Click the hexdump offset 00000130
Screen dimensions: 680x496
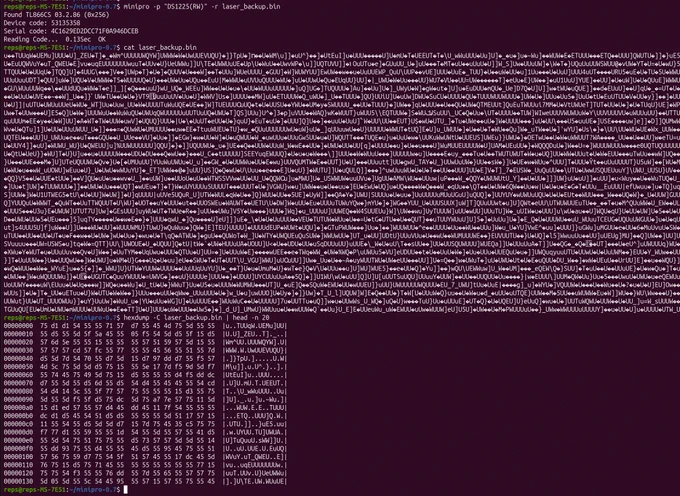point(18,482)
